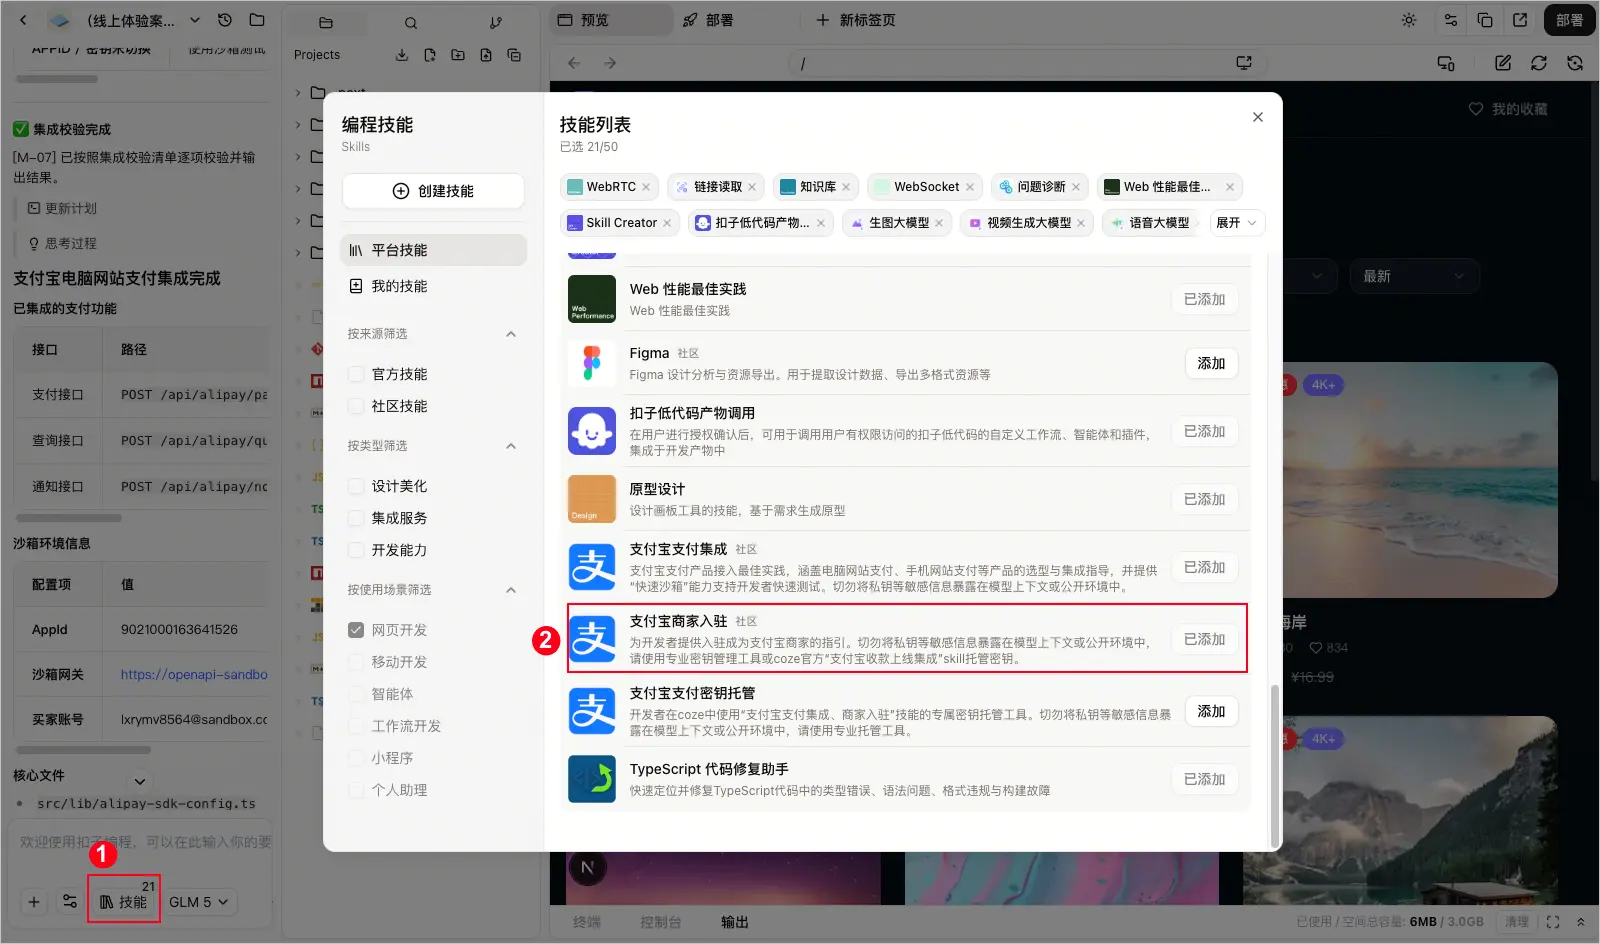Click the sliders icon beside 技能 button
The height and width of the screenshot is (944, 1600).
(x=70, y=902)
